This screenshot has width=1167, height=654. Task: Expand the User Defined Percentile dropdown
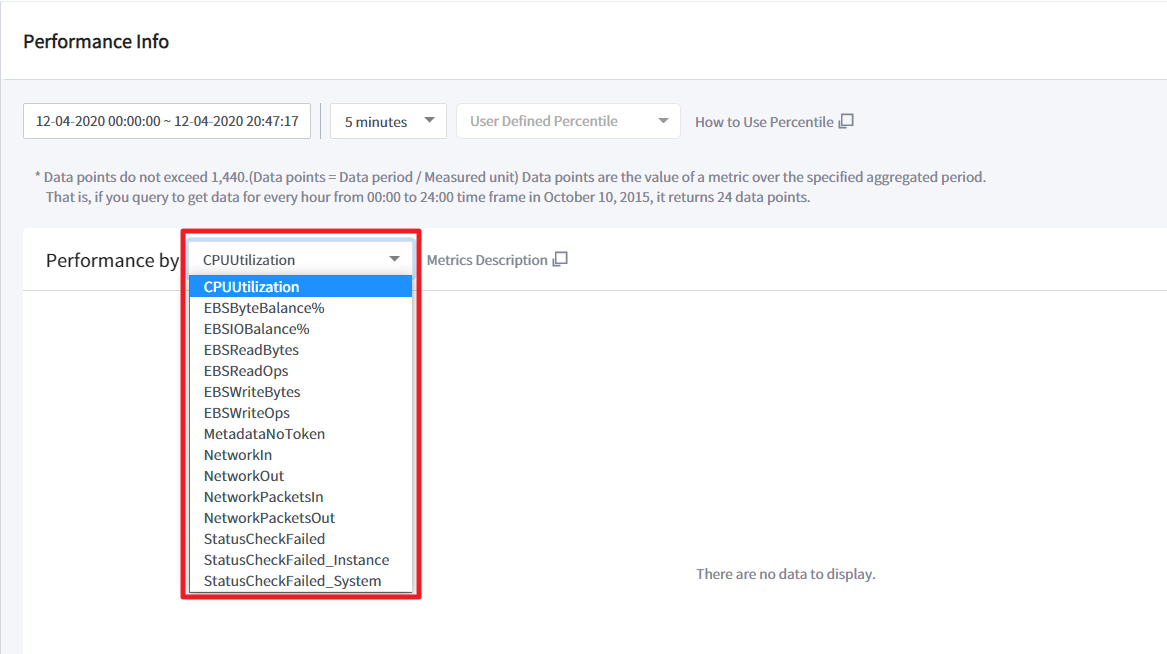pos(568,121)
